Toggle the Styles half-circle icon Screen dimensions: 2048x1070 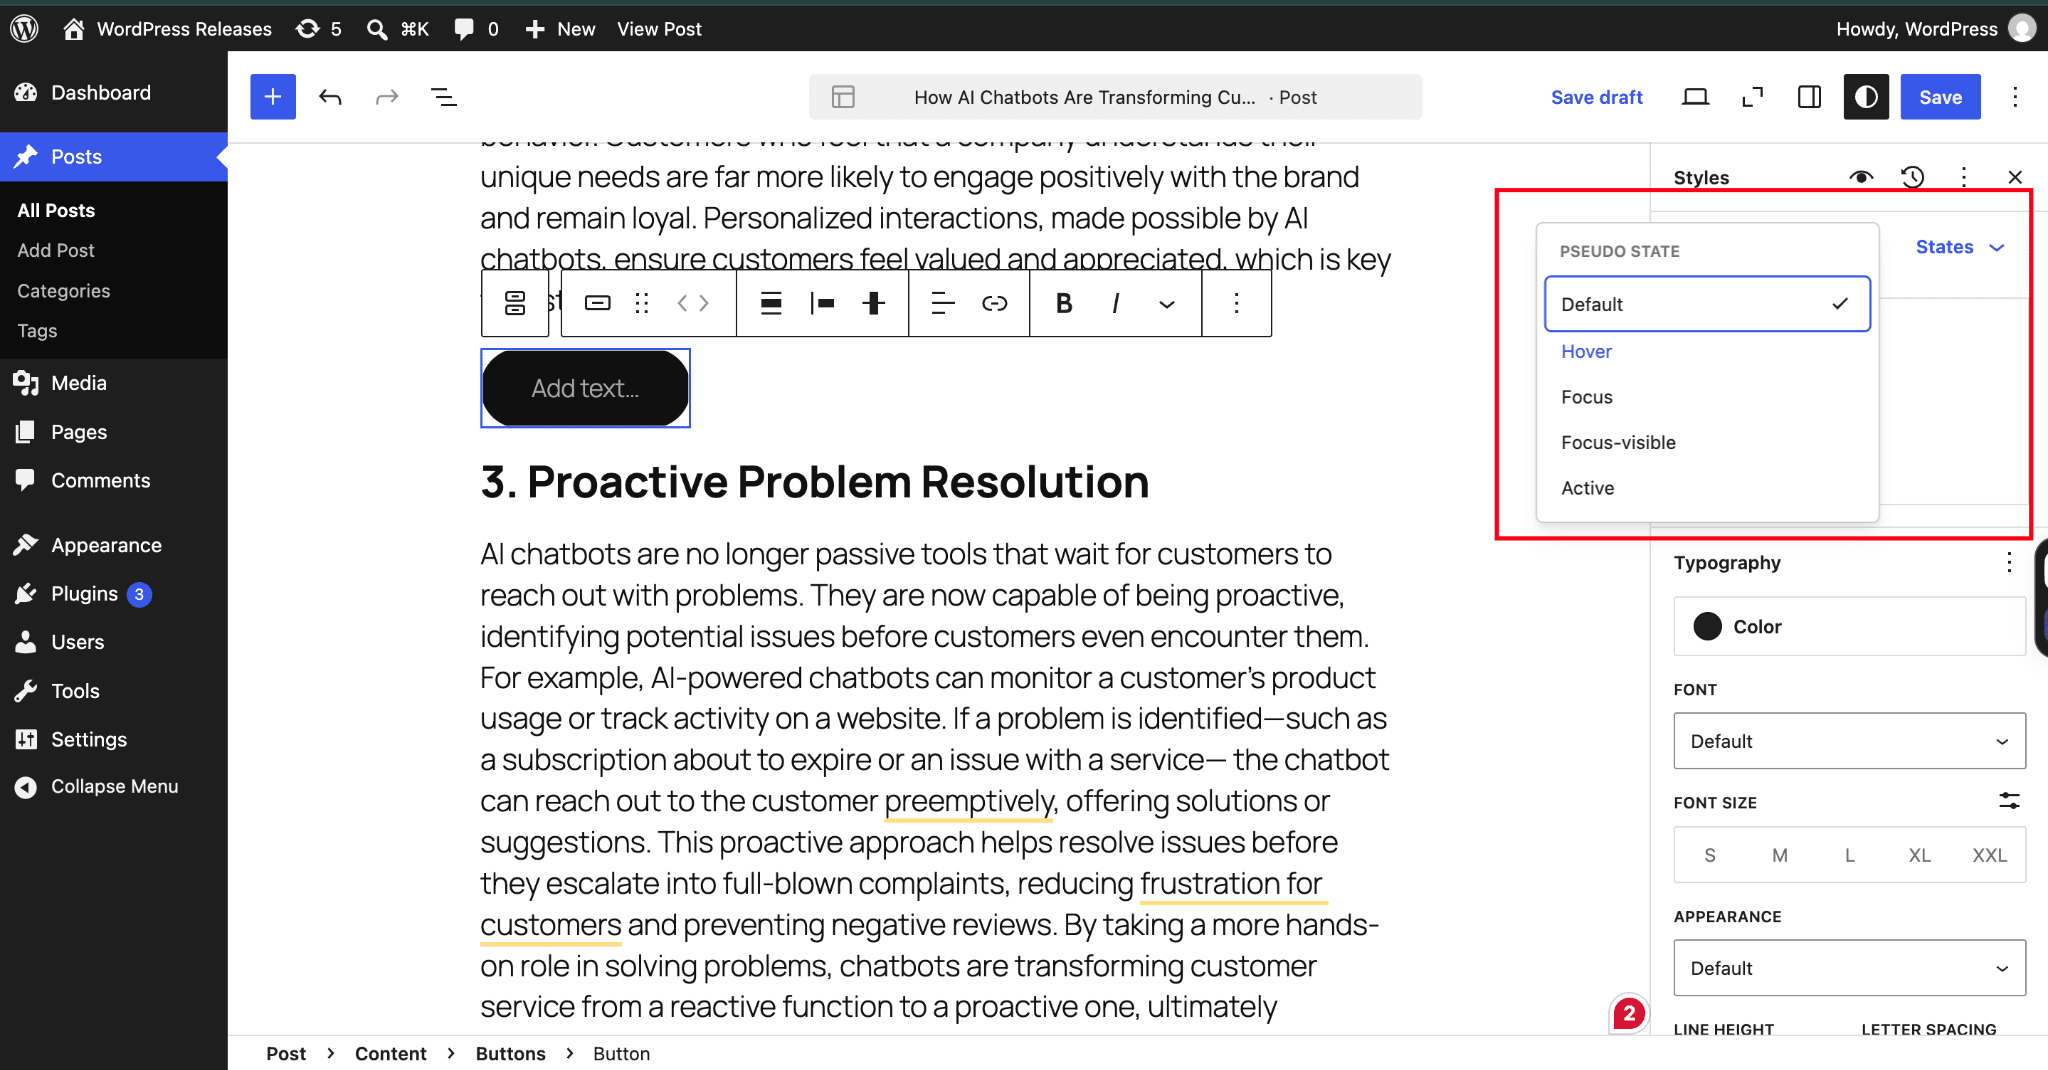[1866, 97]
